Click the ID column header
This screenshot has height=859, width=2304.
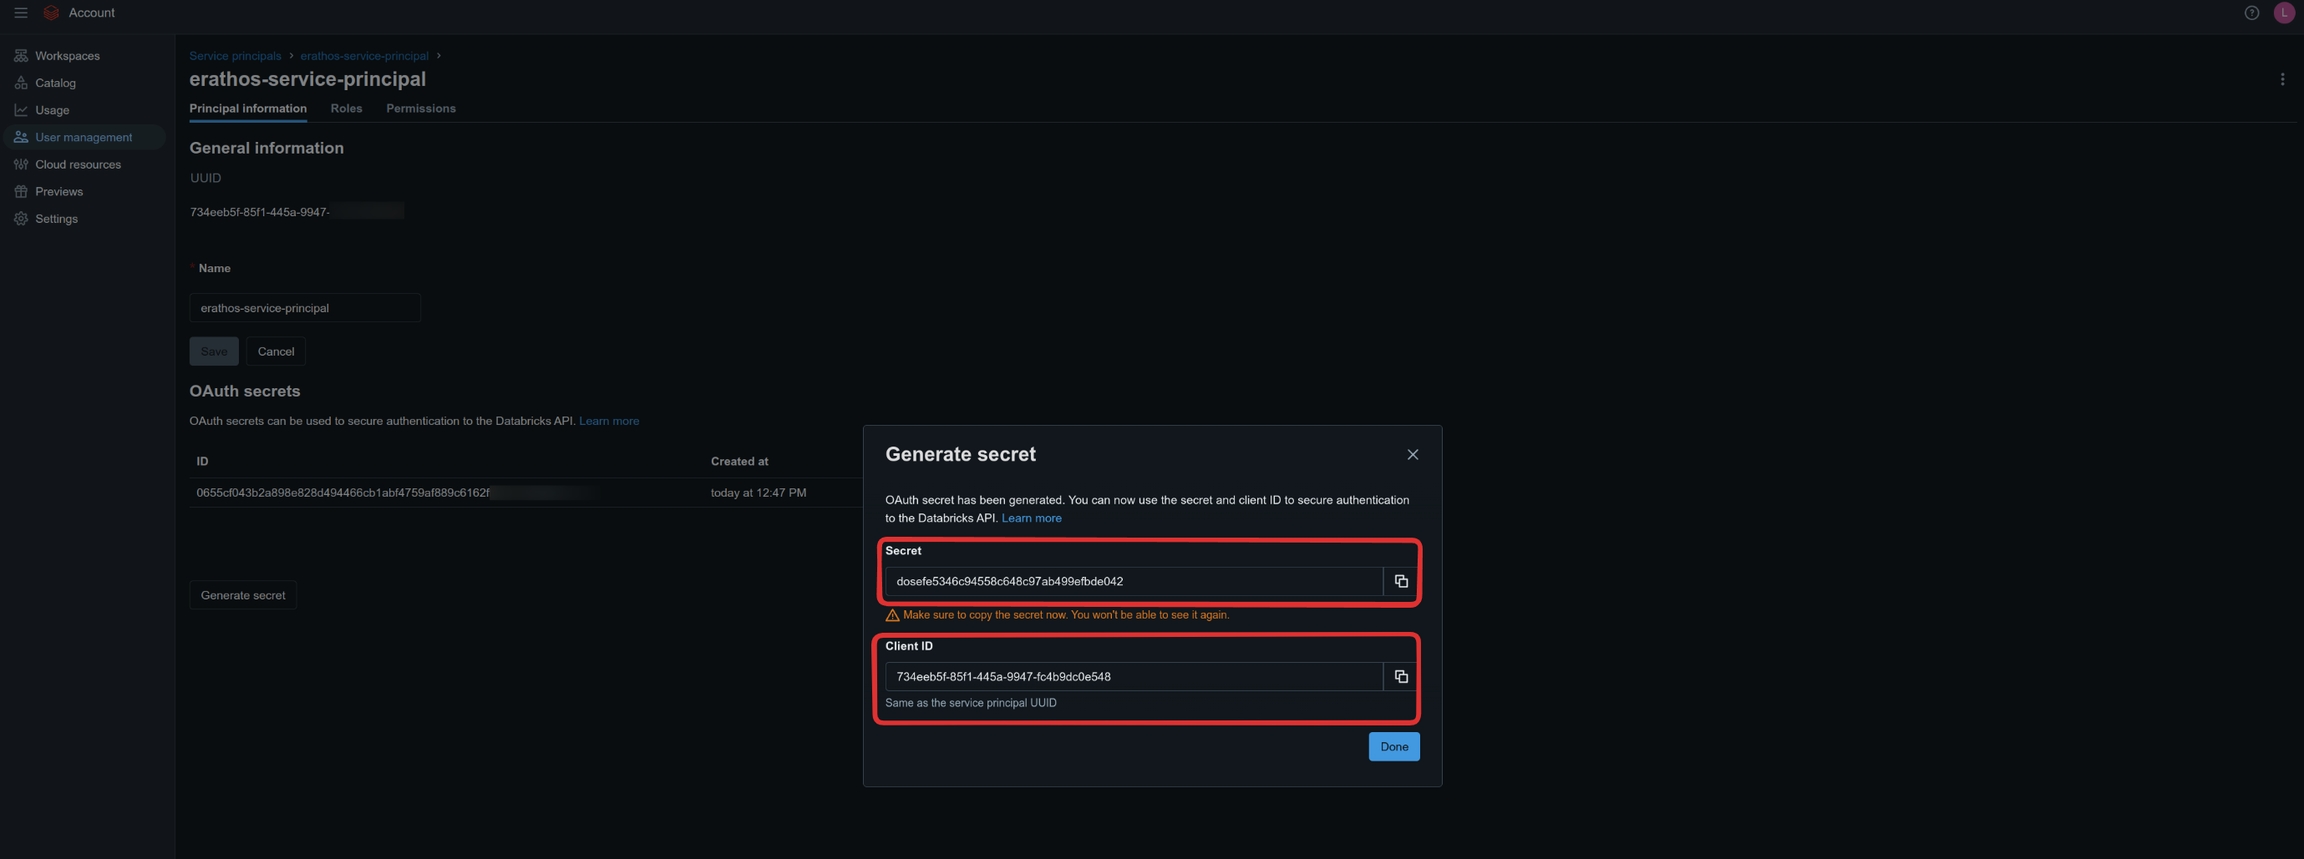(202, 461)
